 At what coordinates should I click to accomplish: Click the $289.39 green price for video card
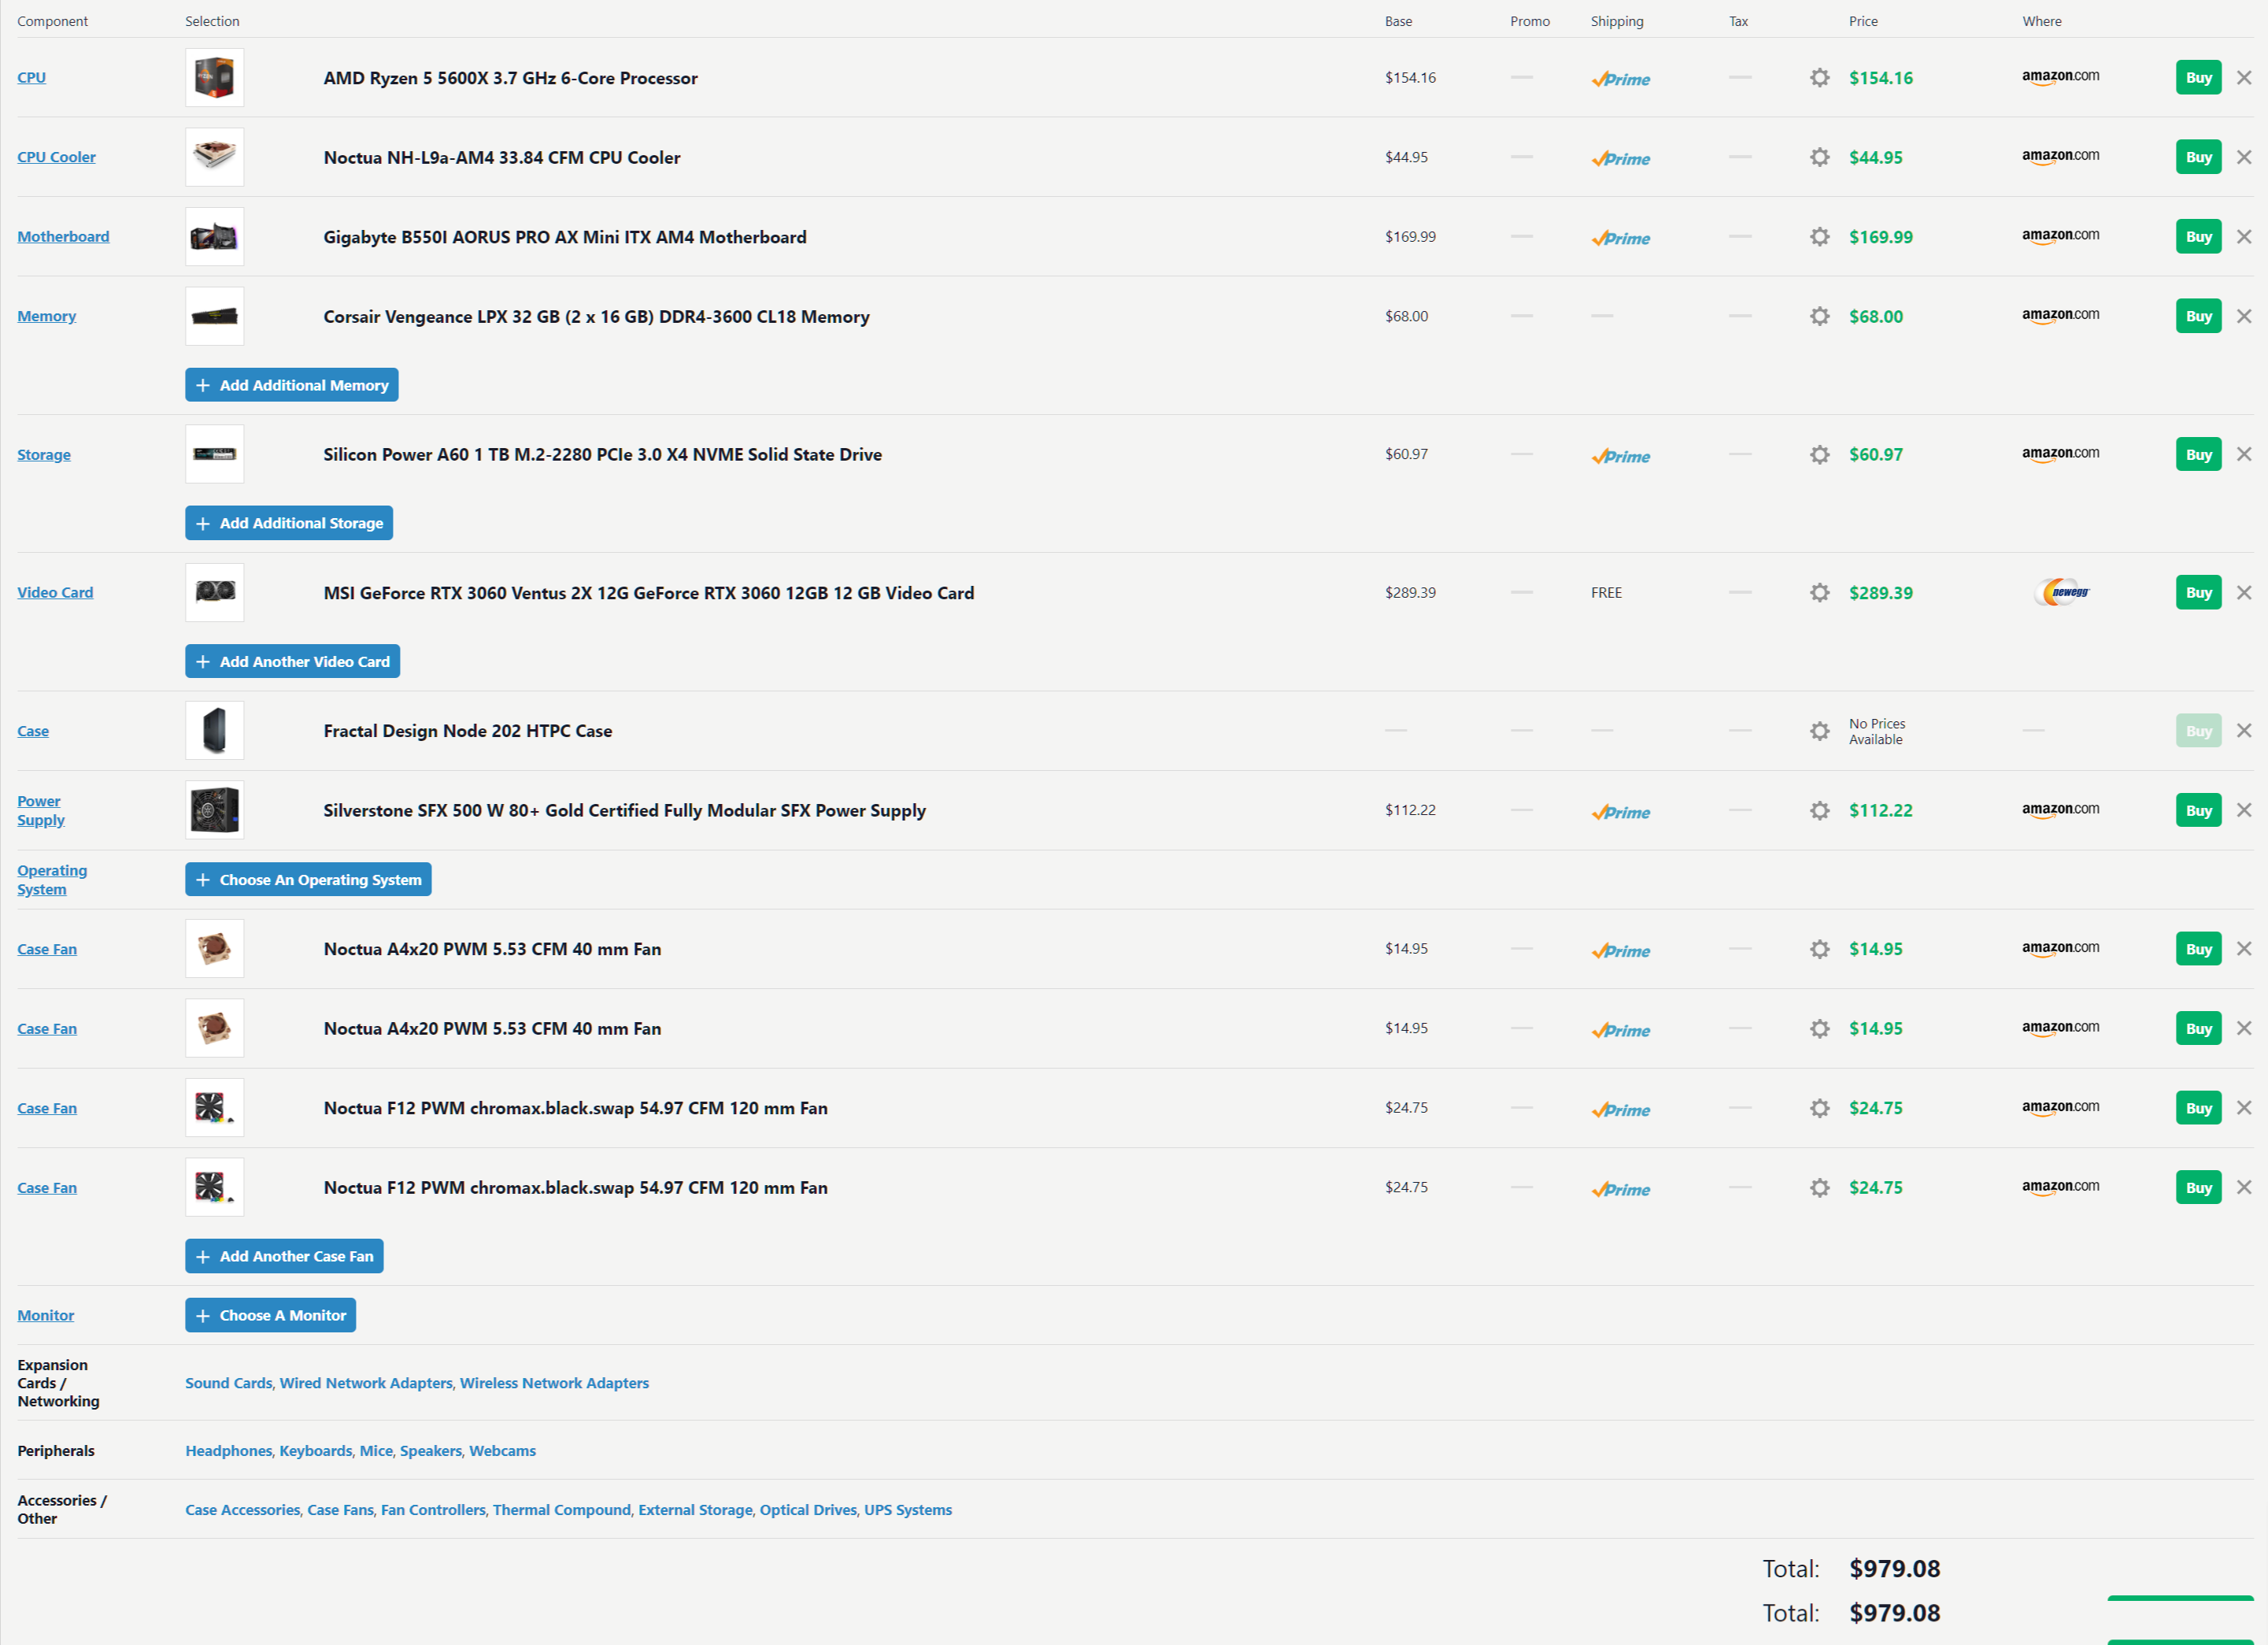tap(1881, 593)
